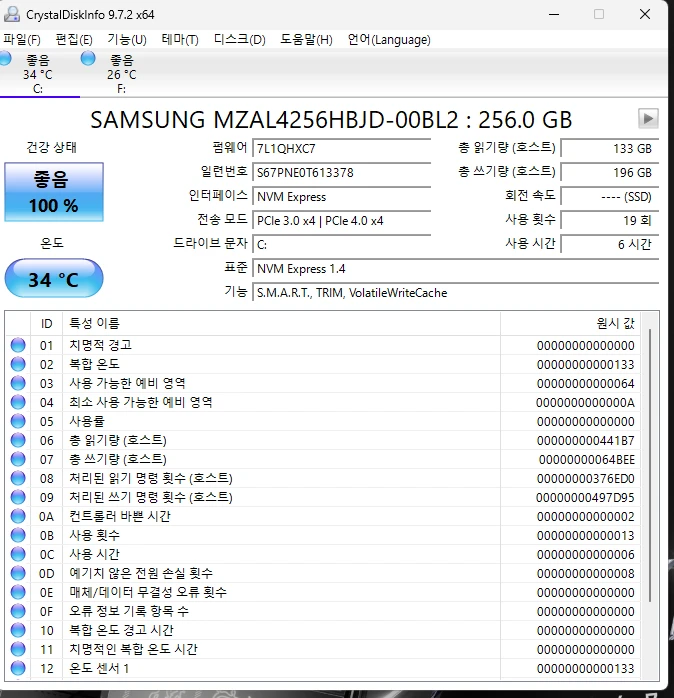This screenshot has height=698, width=674.
Task: Click raw value 000000000441B7
Action: (585, 440)
